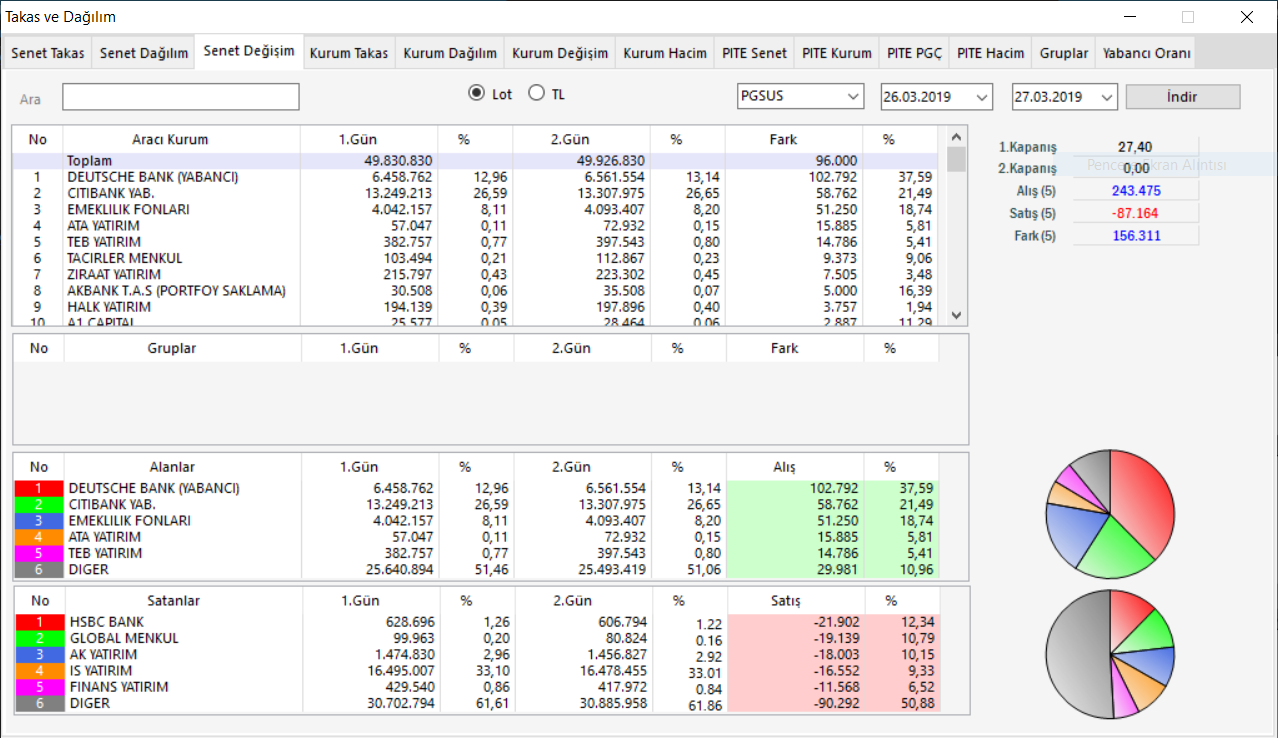Screen dimensions: 1278x738
Task: Select AKBANK T.A.S (PORTFOY SAKLAMA) row
Action: coord(475,290)
